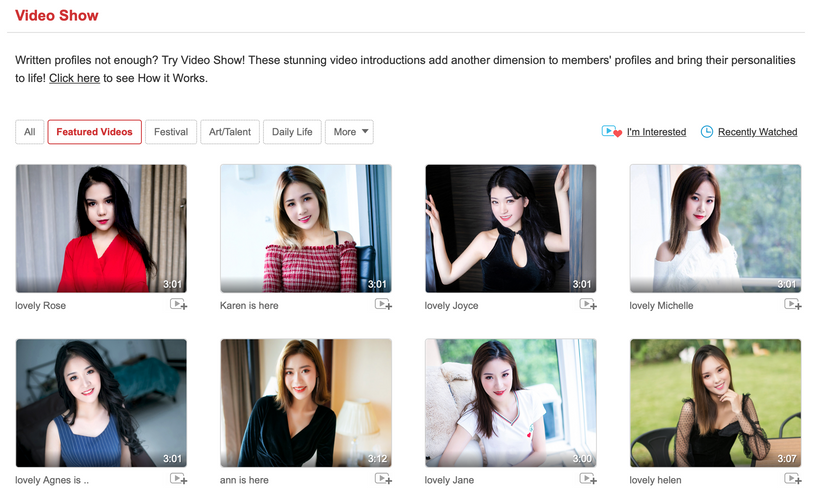Play the lovely Agnes video thumbnail
This screenshot has height=499, width=820.
[x=101, y=403]
